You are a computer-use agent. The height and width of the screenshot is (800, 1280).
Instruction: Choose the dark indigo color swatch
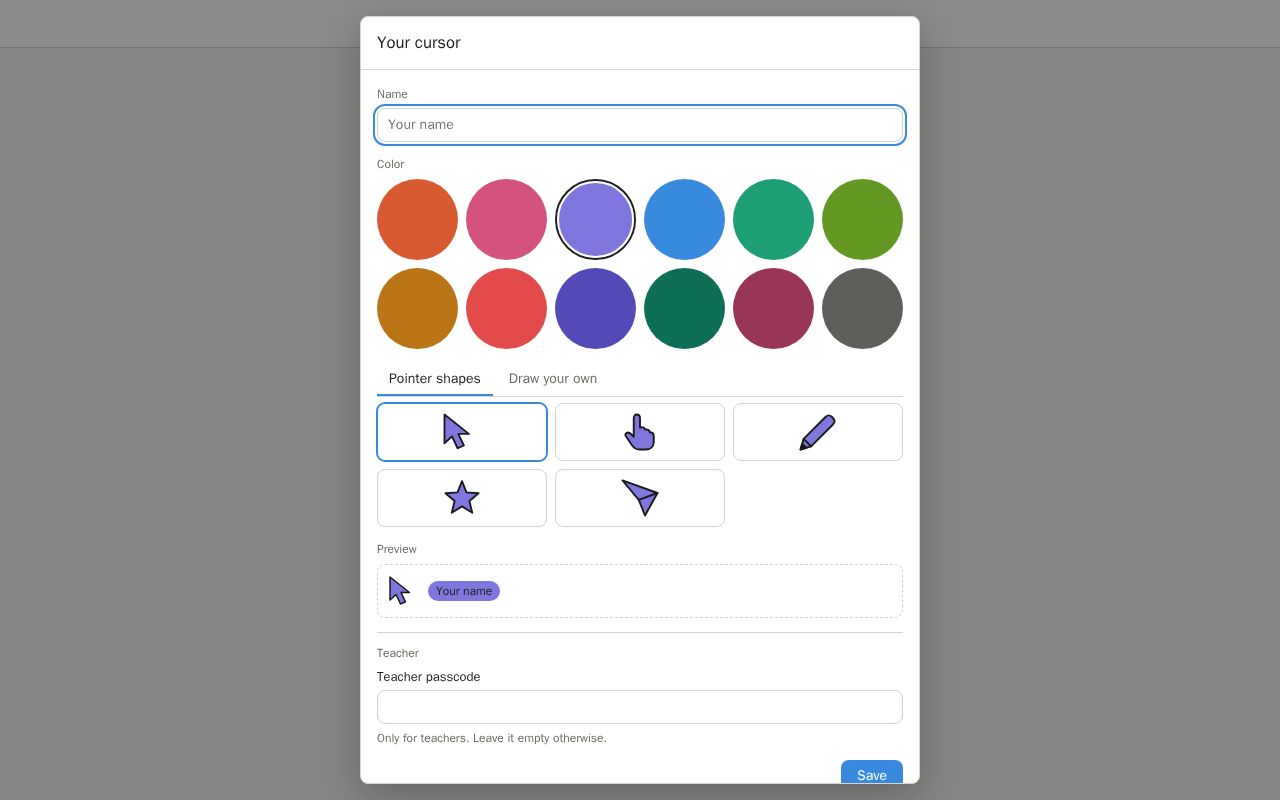click(595, 308)
